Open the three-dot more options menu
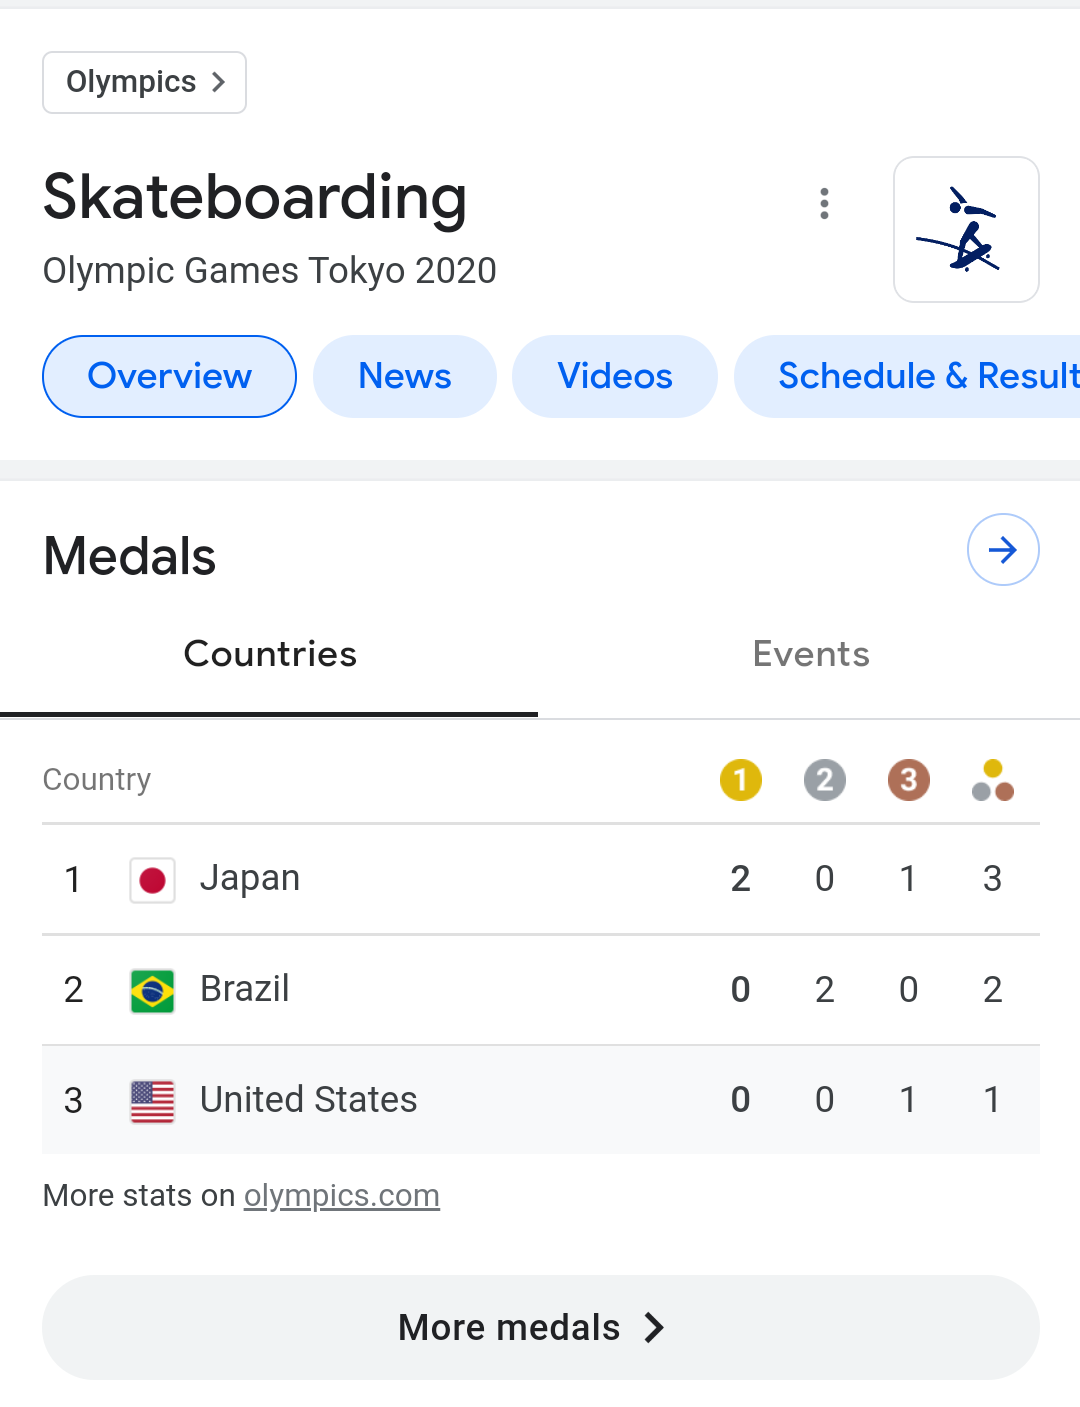 (x=824, y=204)
